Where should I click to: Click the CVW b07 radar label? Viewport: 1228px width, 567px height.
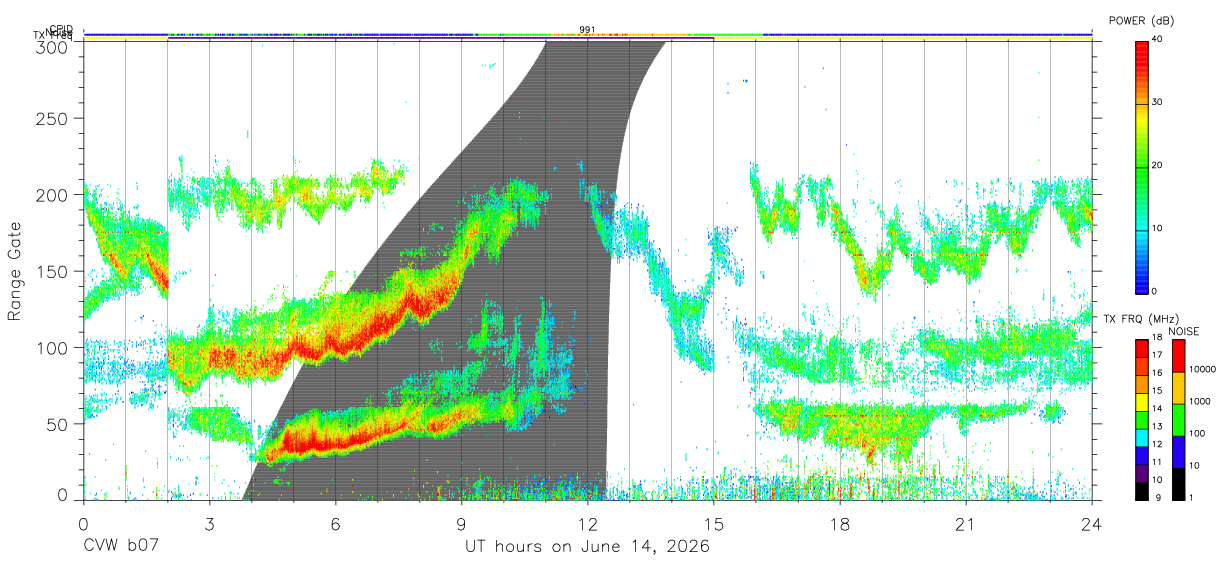(120, 547)
